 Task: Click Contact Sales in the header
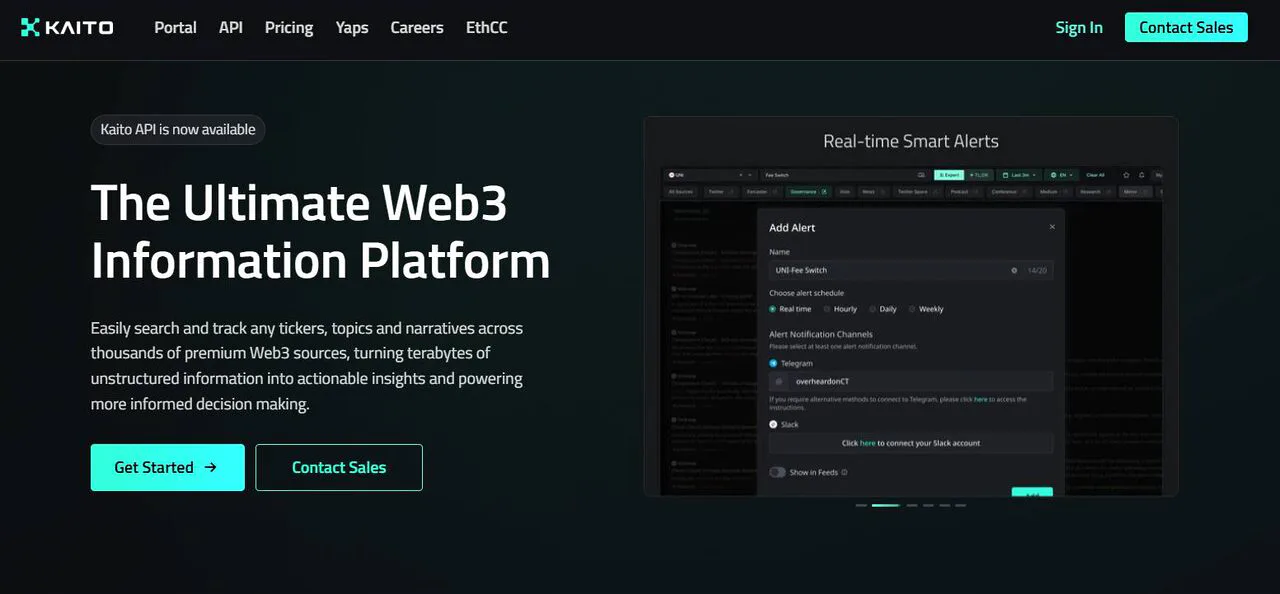tap(1186, 27)
